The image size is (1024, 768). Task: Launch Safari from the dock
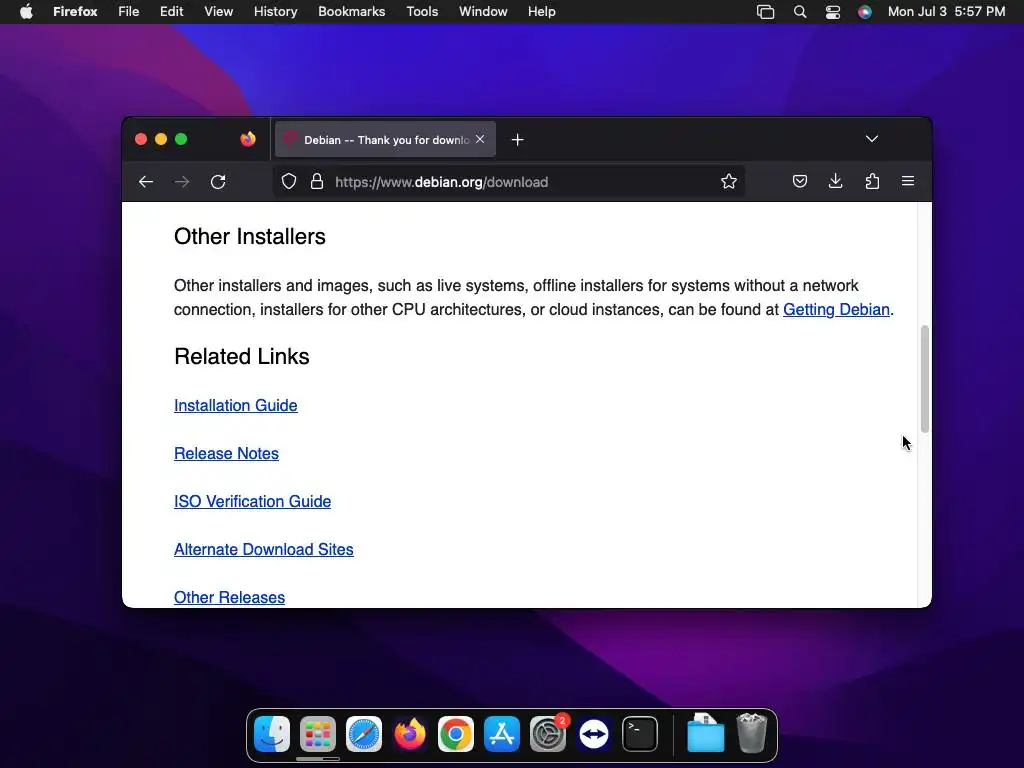tap(364, 734)
